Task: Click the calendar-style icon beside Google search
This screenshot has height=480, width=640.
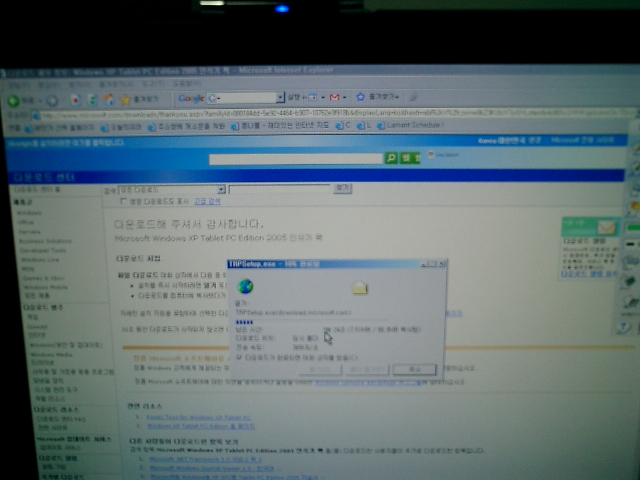Action: 312,97
